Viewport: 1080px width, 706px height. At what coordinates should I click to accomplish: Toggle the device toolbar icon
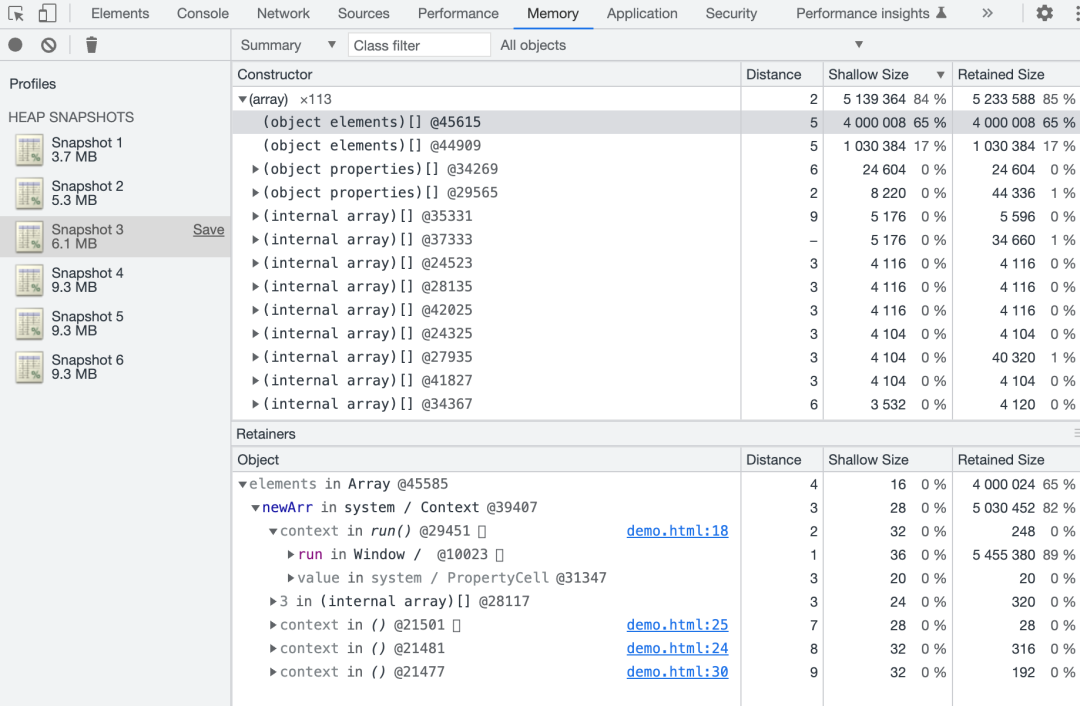point(47,14)
